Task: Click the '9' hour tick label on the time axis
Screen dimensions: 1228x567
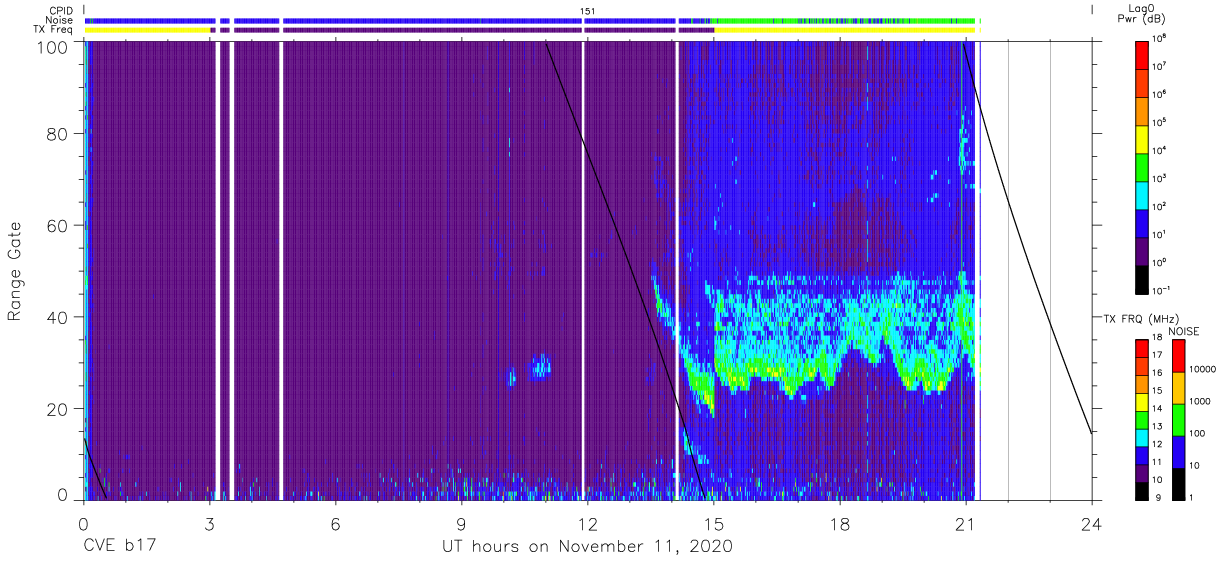Action: 462,524
